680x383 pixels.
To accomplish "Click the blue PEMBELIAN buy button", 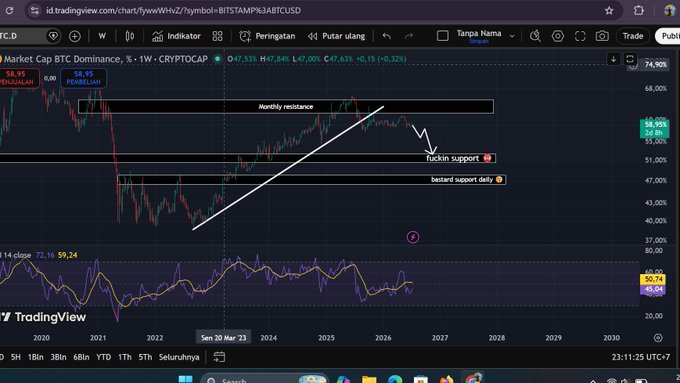I will click(x=83, y=78).
